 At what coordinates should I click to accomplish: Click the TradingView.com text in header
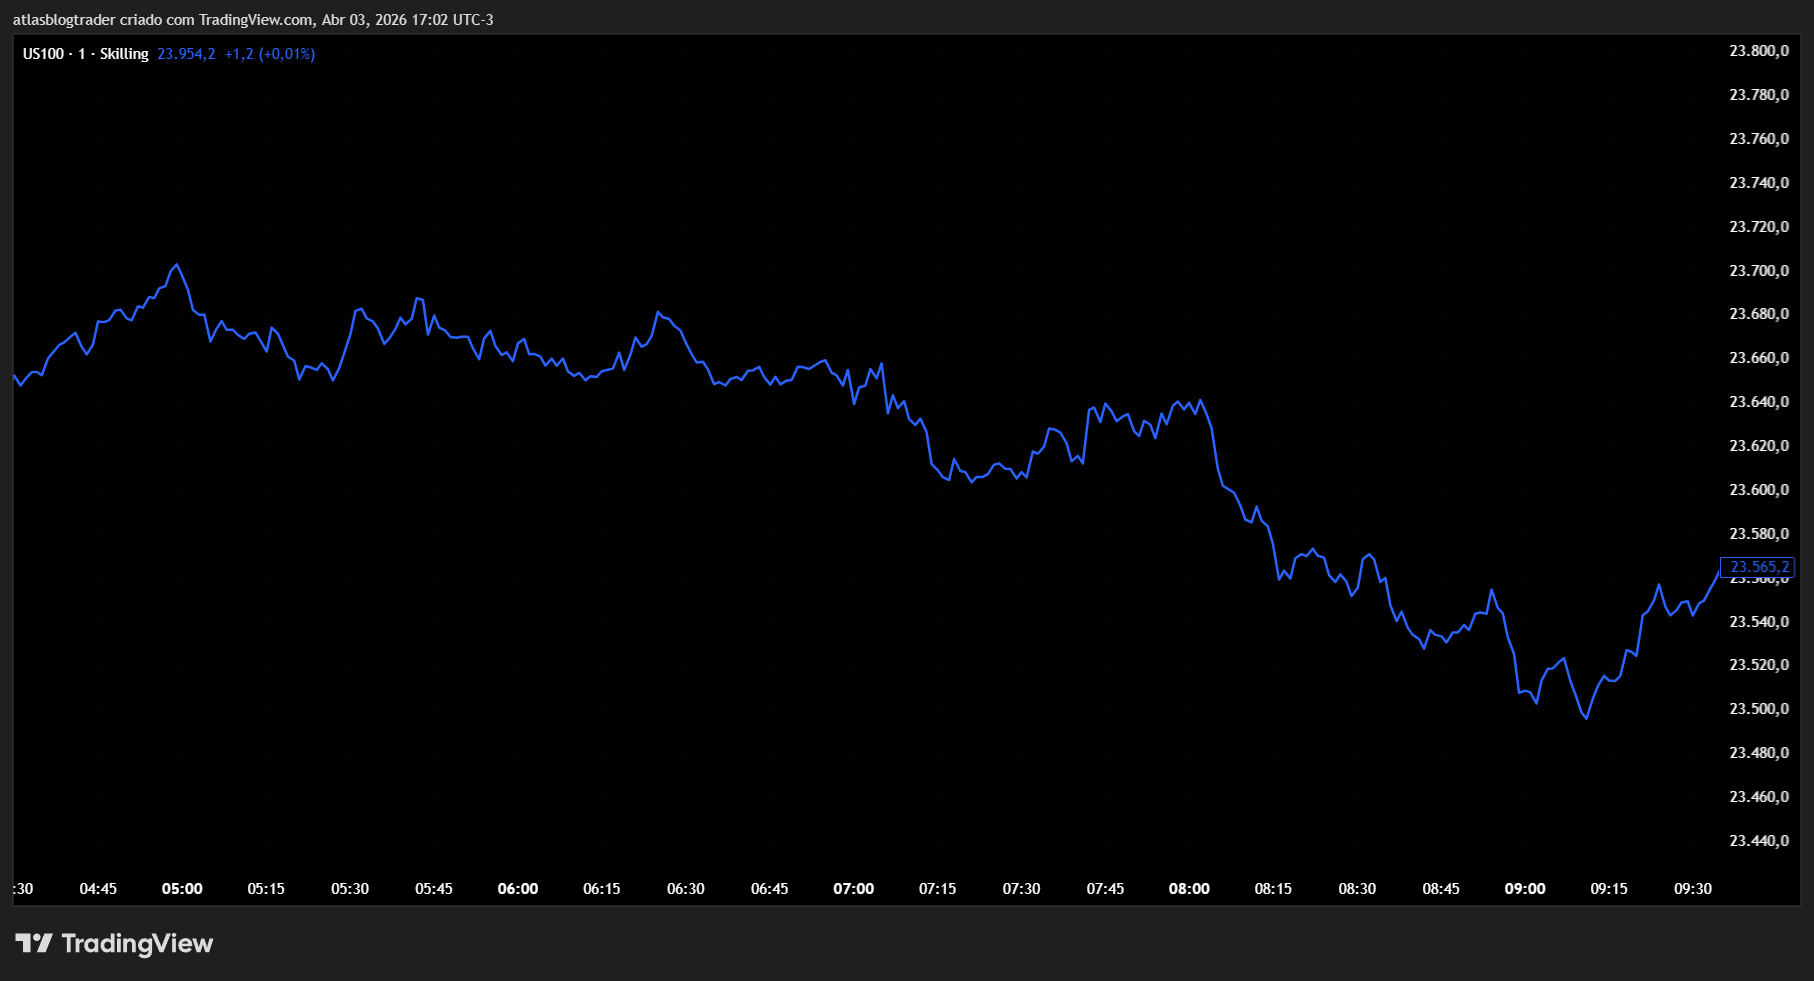pos(255,20)
